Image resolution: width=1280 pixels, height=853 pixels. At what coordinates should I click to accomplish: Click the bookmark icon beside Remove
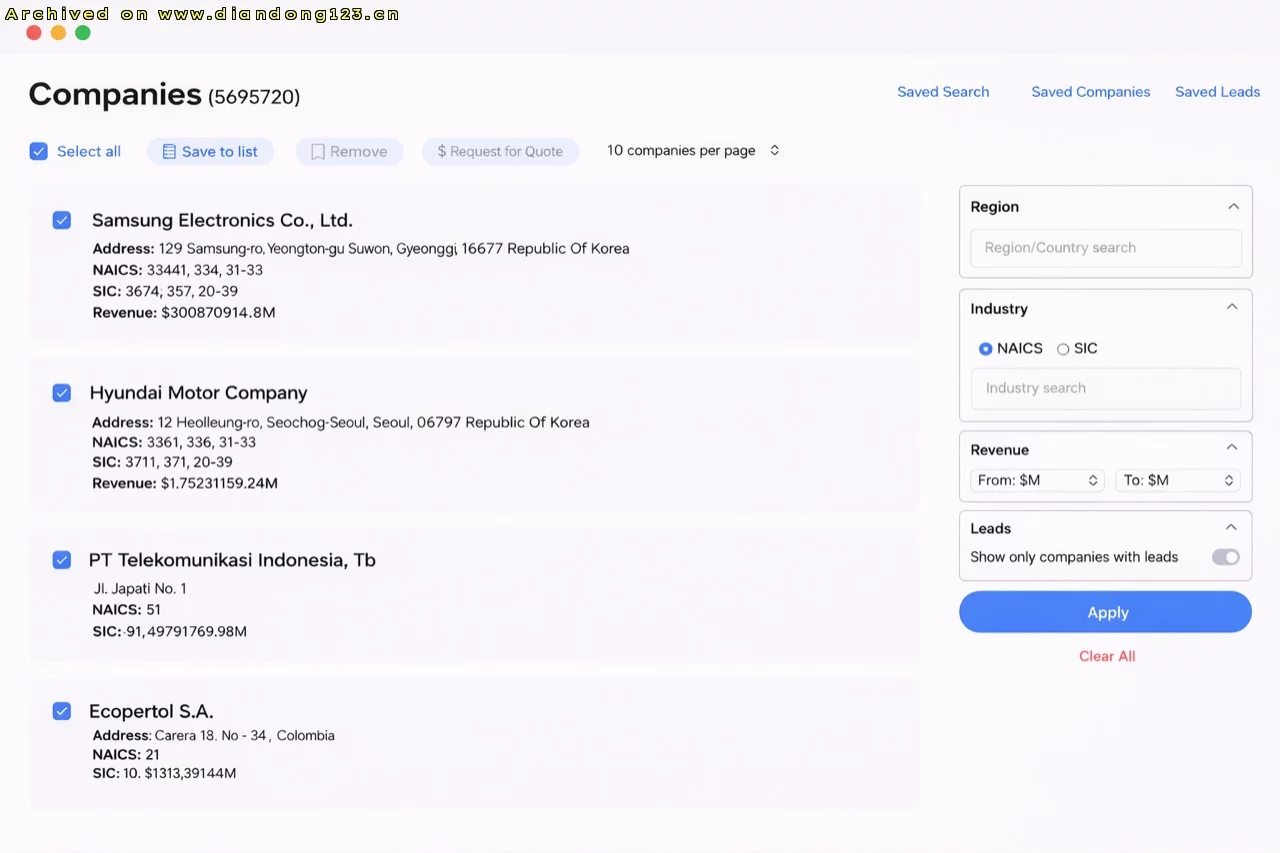(x=318, y=152)
